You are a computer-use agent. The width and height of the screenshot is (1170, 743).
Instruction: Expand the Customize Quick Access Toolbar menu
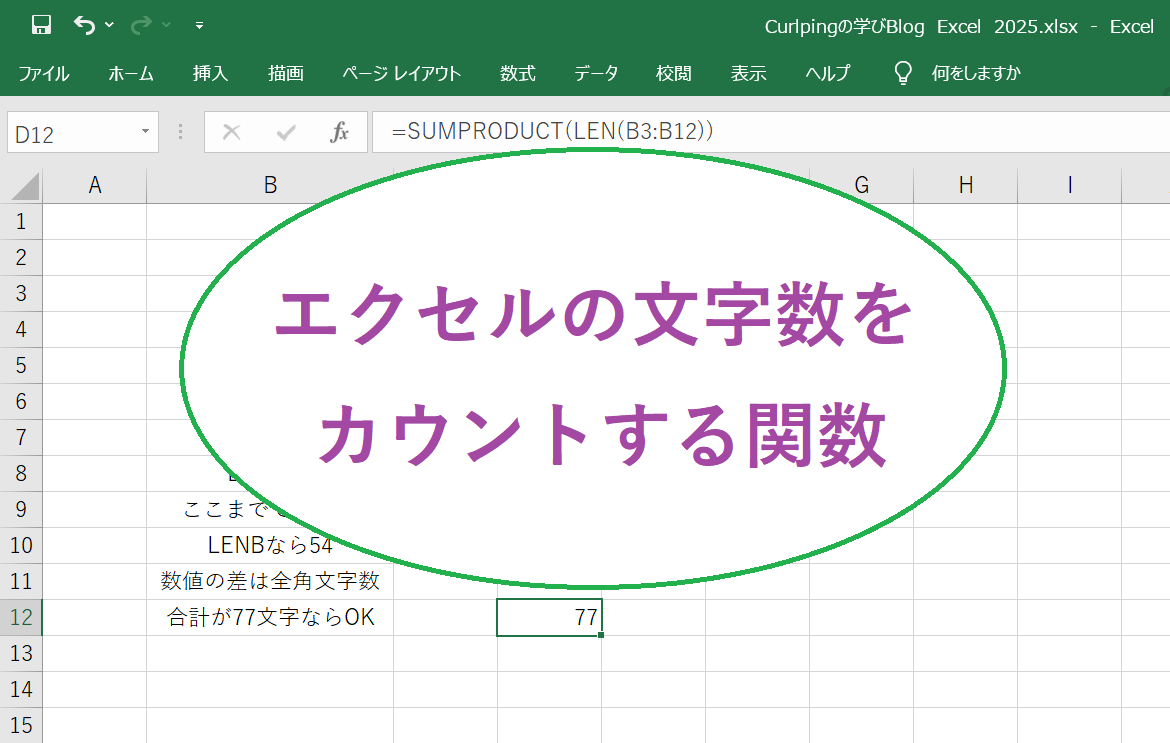click(199, 25)
